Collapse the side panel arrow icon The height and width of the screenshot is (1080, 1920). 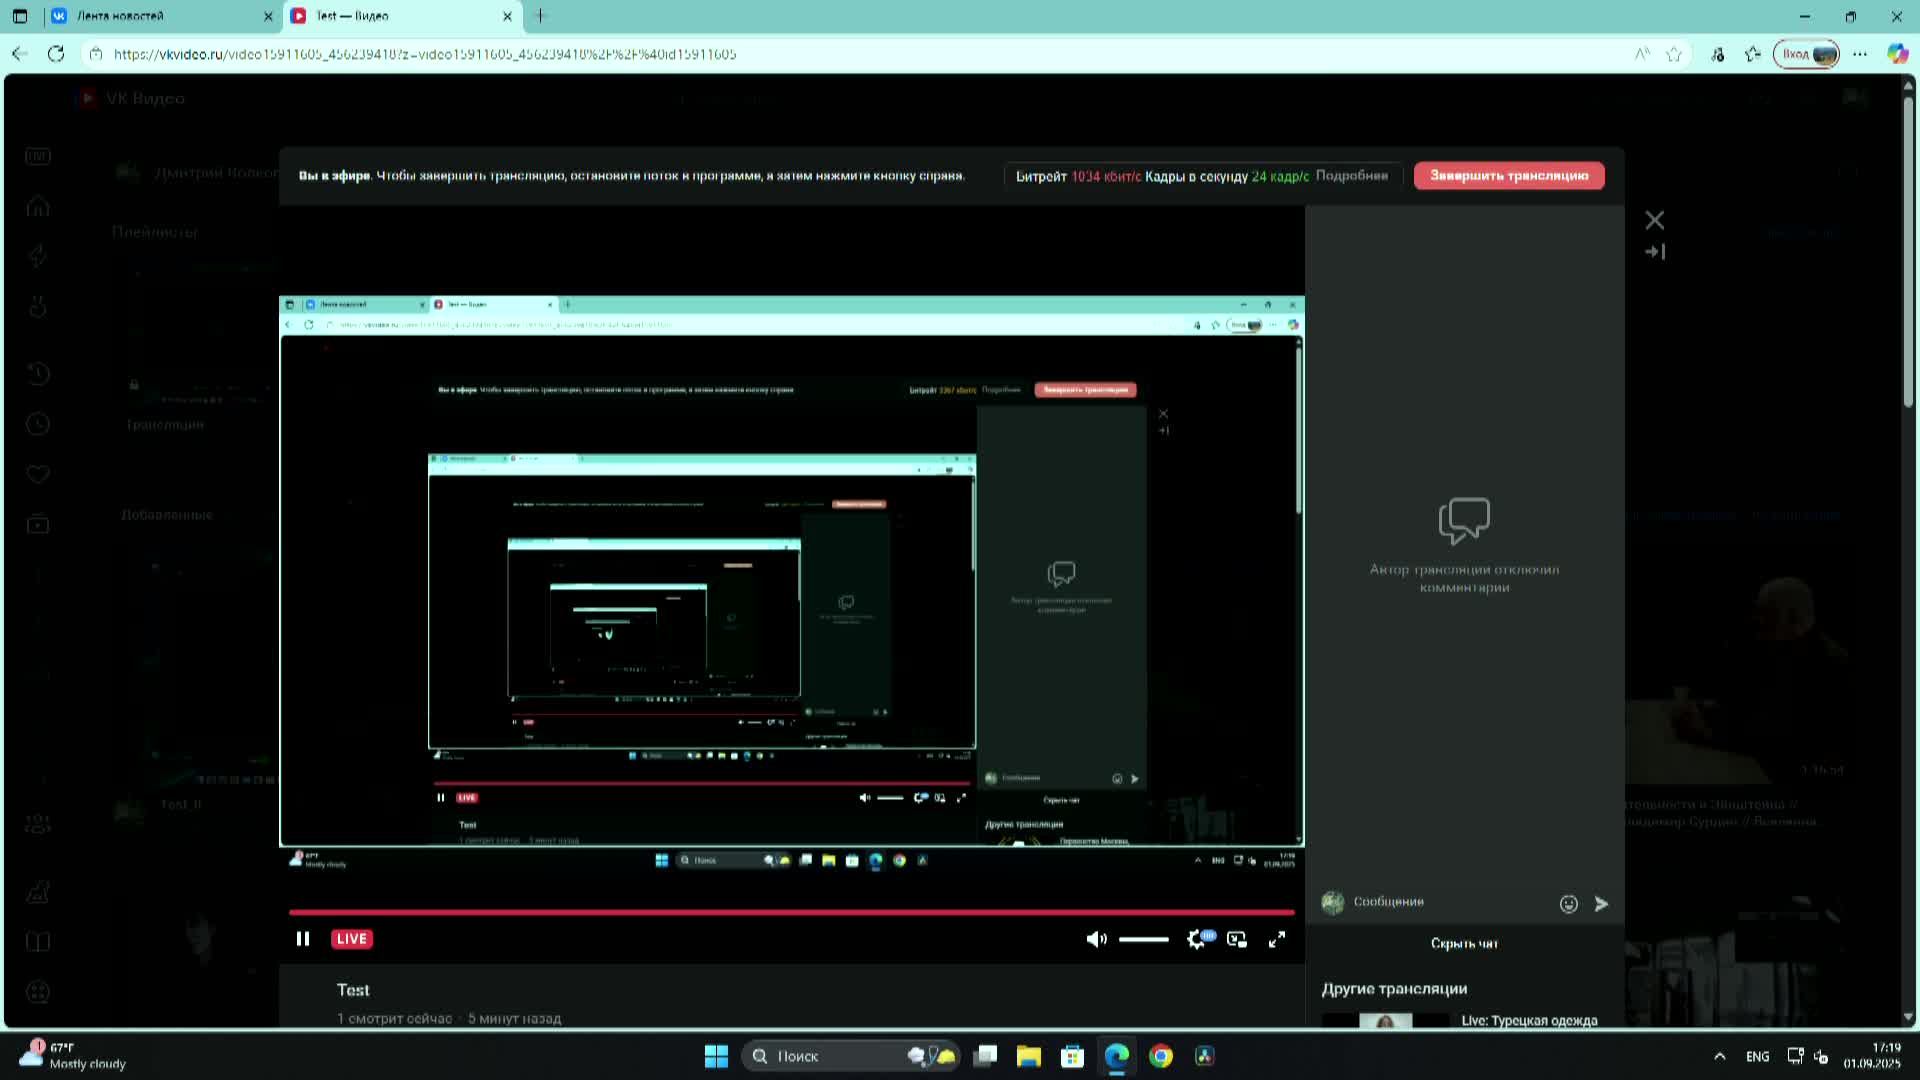(x=1655, y=252)
